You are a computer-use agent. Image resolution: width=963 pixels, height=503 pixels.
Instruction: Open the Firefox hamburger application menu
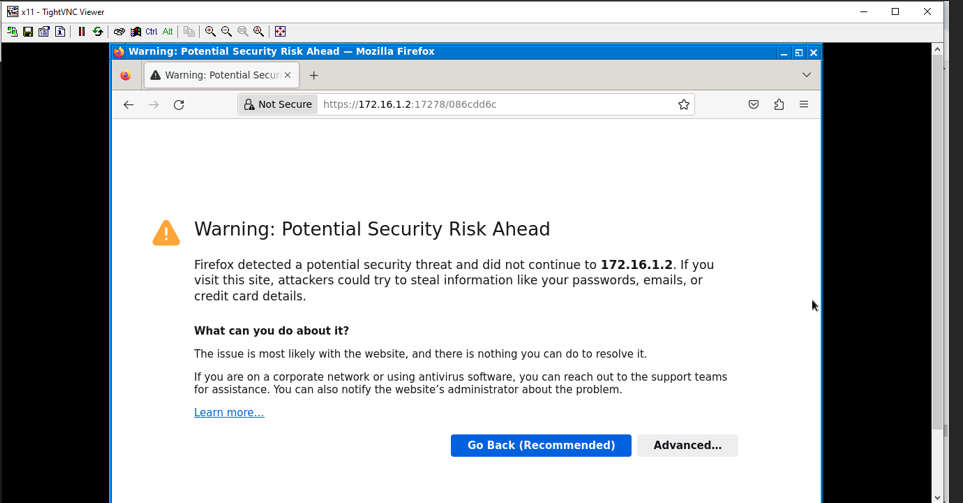pyautogui.click(x=803, y=104)
